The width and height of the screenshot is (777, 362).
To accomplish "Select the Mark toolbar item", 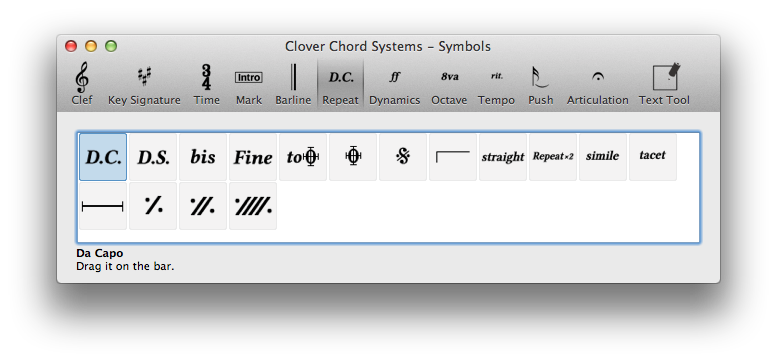I will 249,84.
